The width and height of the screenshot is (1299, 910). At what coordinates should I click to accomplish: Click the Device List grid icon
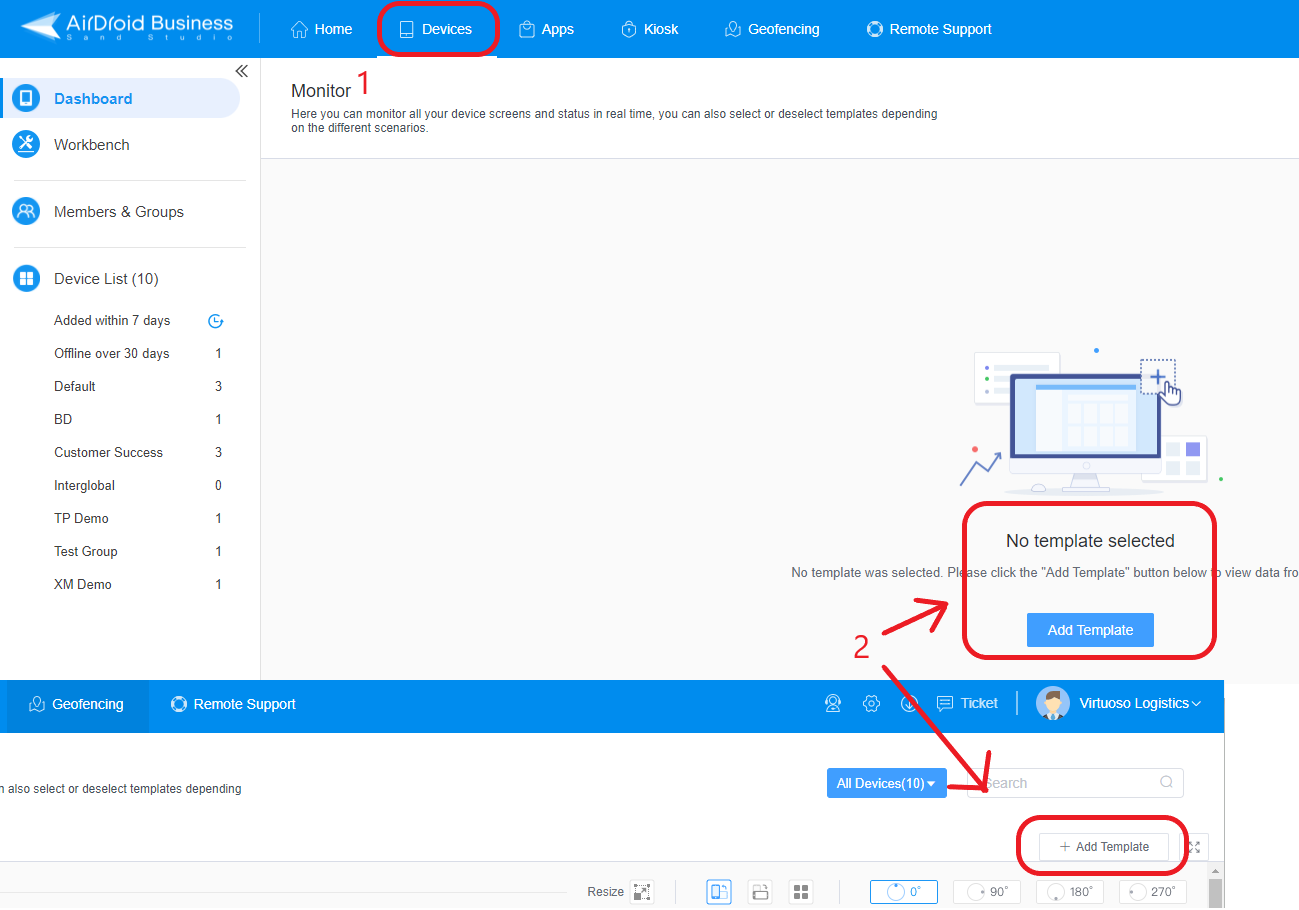[26, 278]
